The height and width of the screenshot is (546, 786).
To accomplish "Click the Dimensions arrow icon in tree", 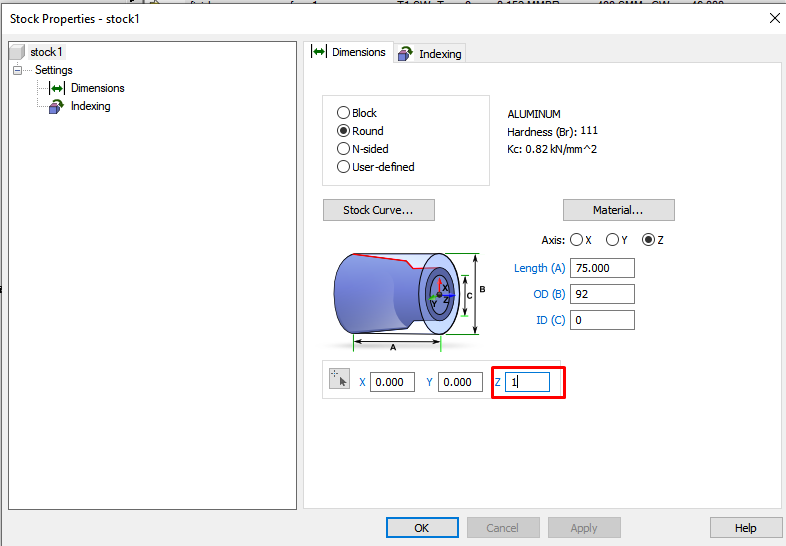I will point(57,88).
